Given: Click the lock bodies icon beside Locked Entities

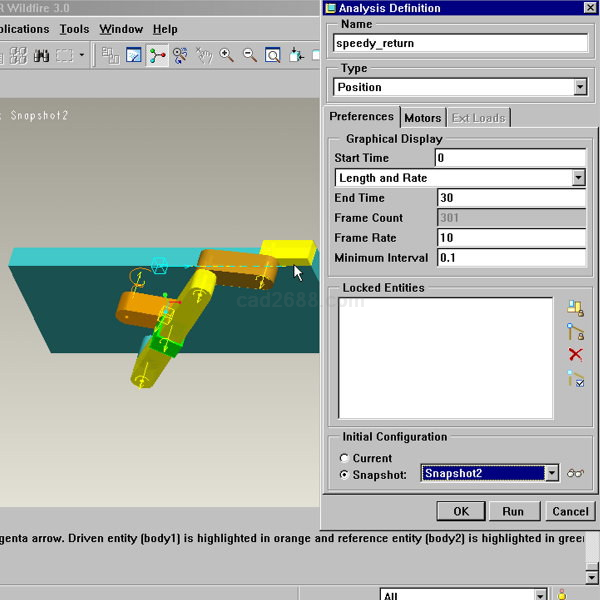Looking at the screenshot, I should click(575, 308).
